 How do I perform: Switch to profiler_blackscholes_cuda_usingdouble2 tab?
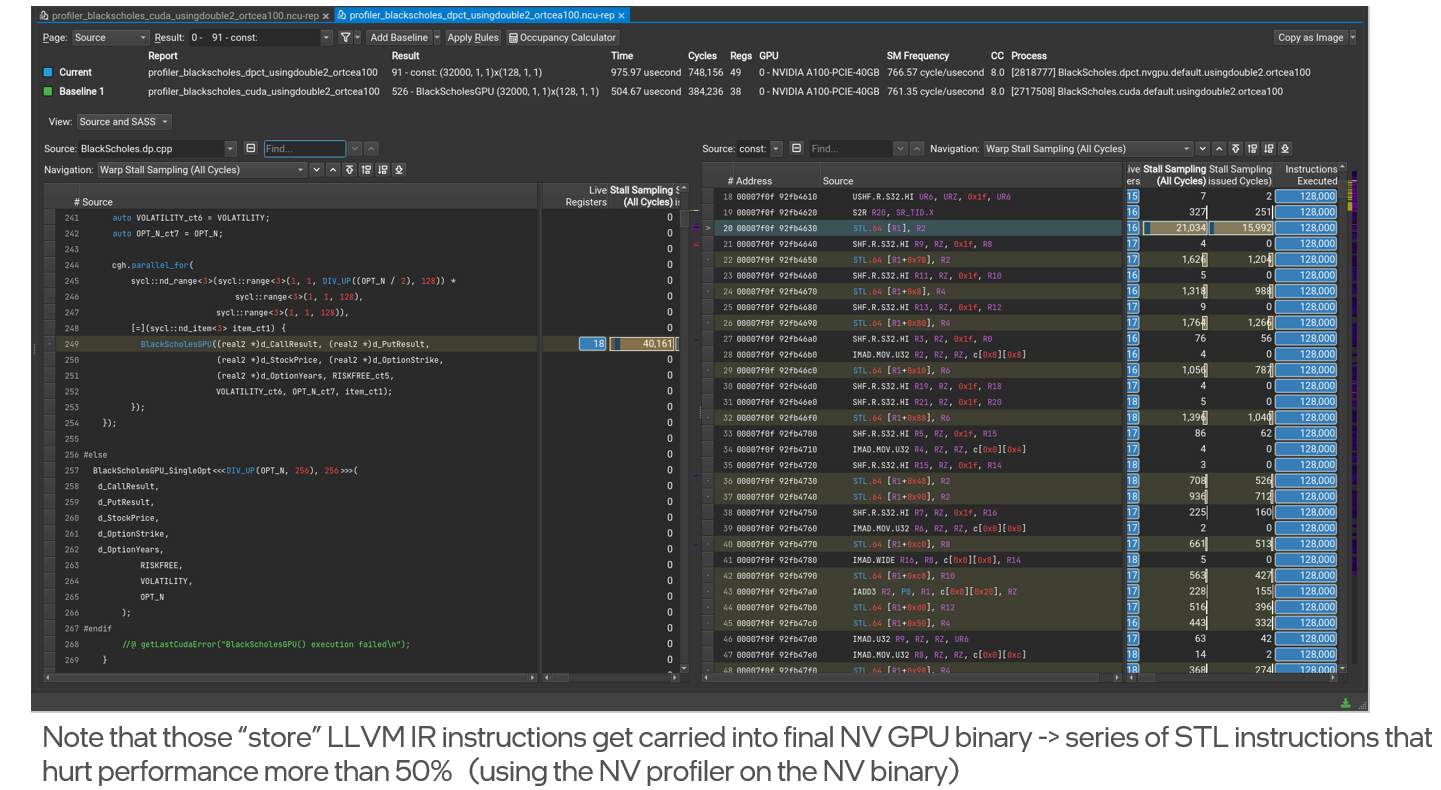183,16
